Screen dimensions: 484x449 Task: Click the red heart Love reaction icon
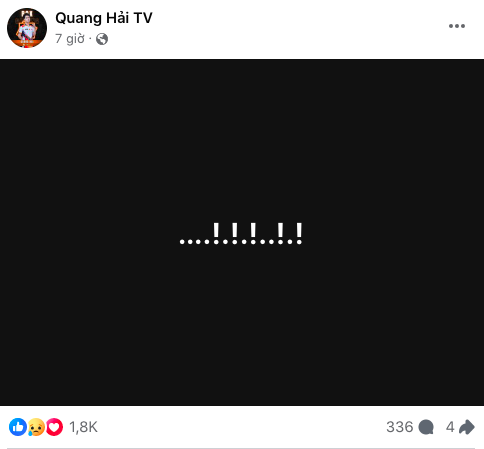[x=54, y=427]
